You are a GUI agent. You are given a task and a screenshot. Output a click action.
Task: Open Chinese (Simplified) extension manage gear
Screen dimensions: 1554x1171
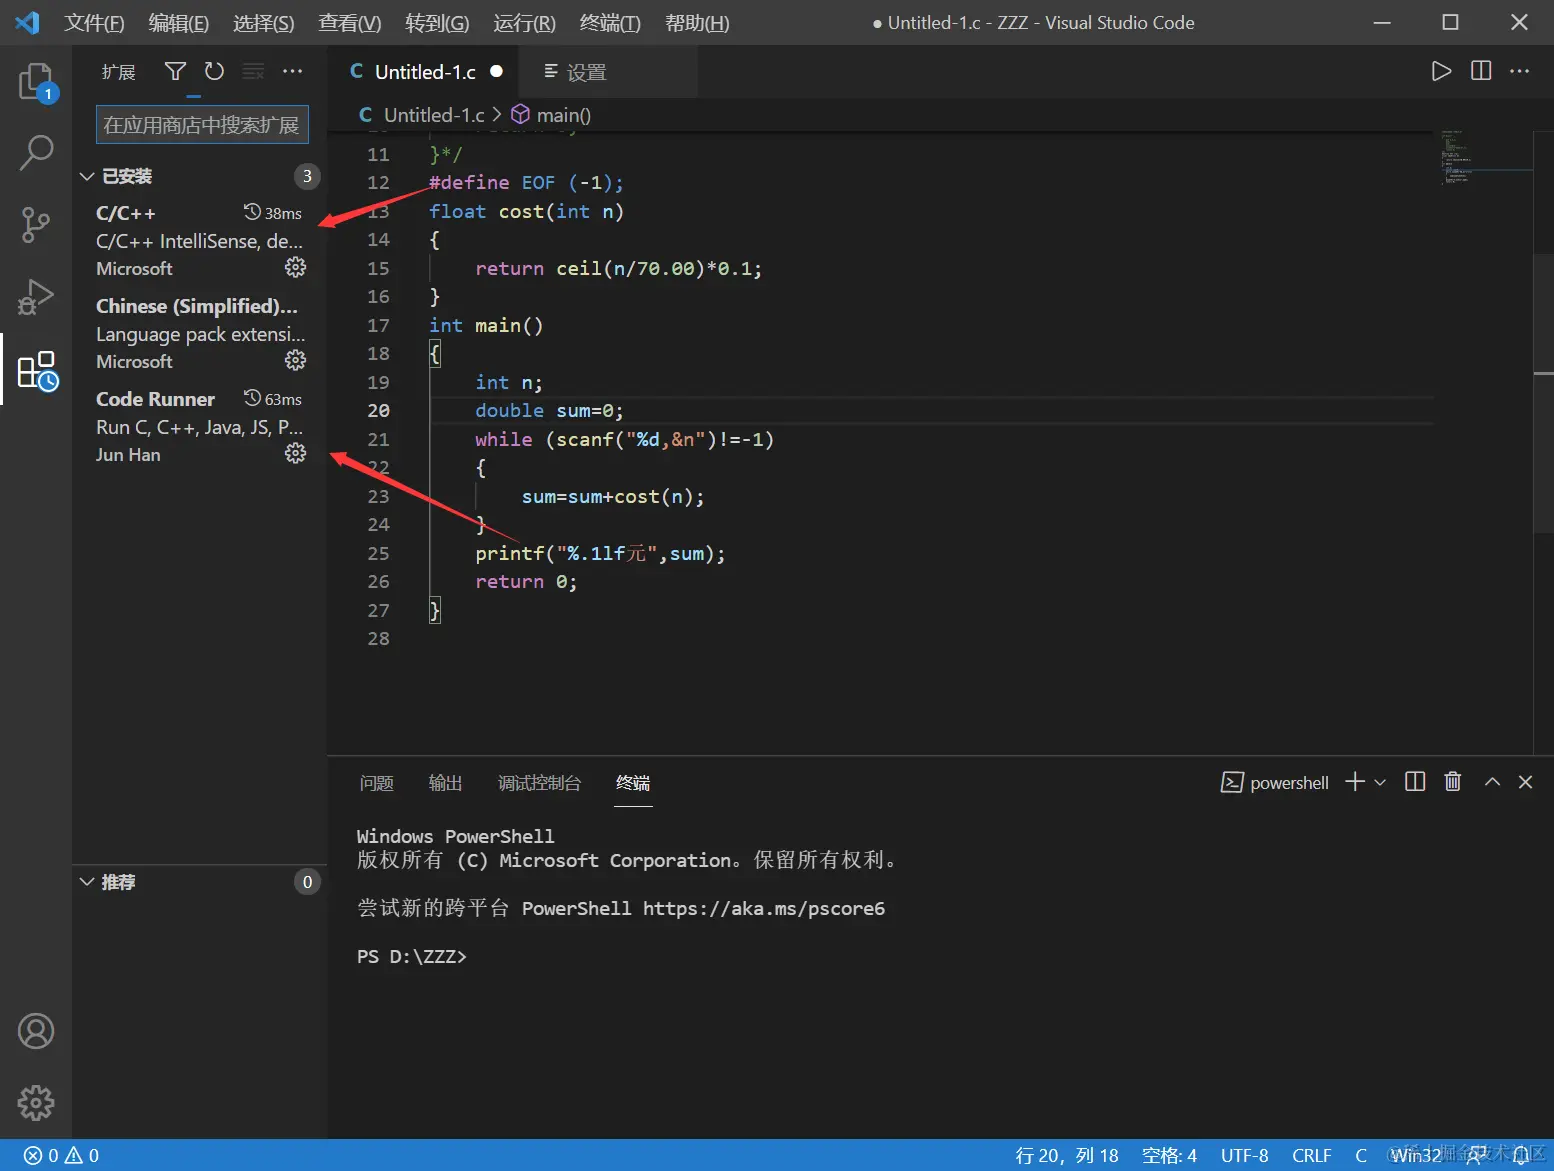pyautogui.click(x=295, y=360)
